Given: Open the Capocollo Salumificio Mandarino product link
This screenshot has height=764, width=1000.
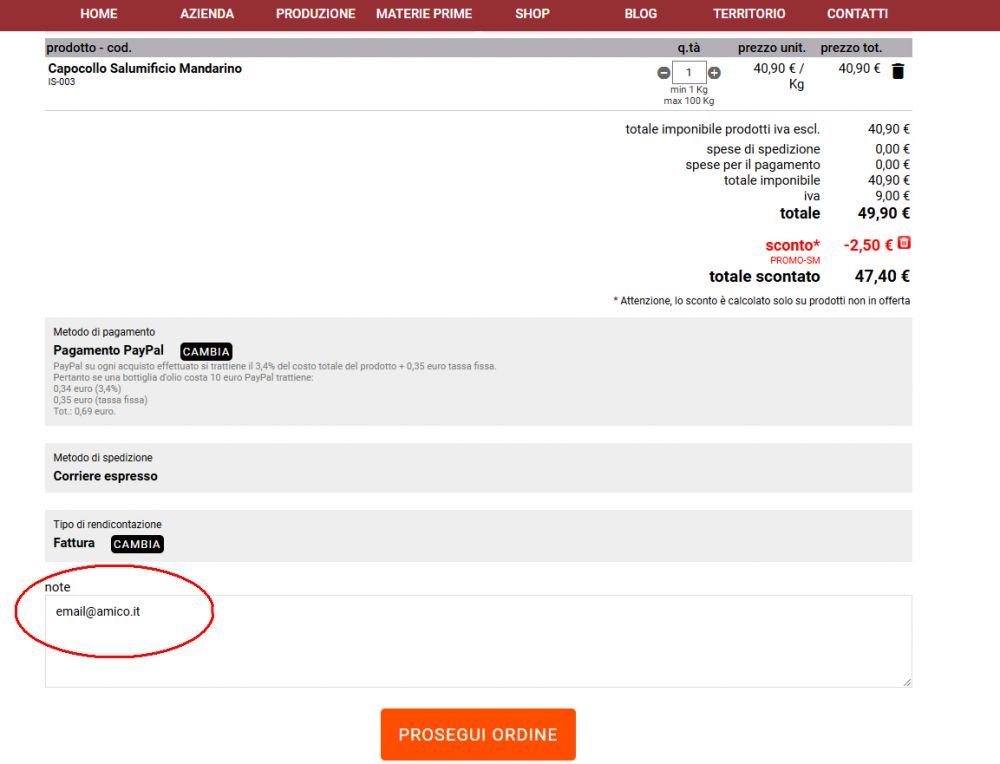Looking at the screenshot, I should pyautogui.click(x=145, y=69).
